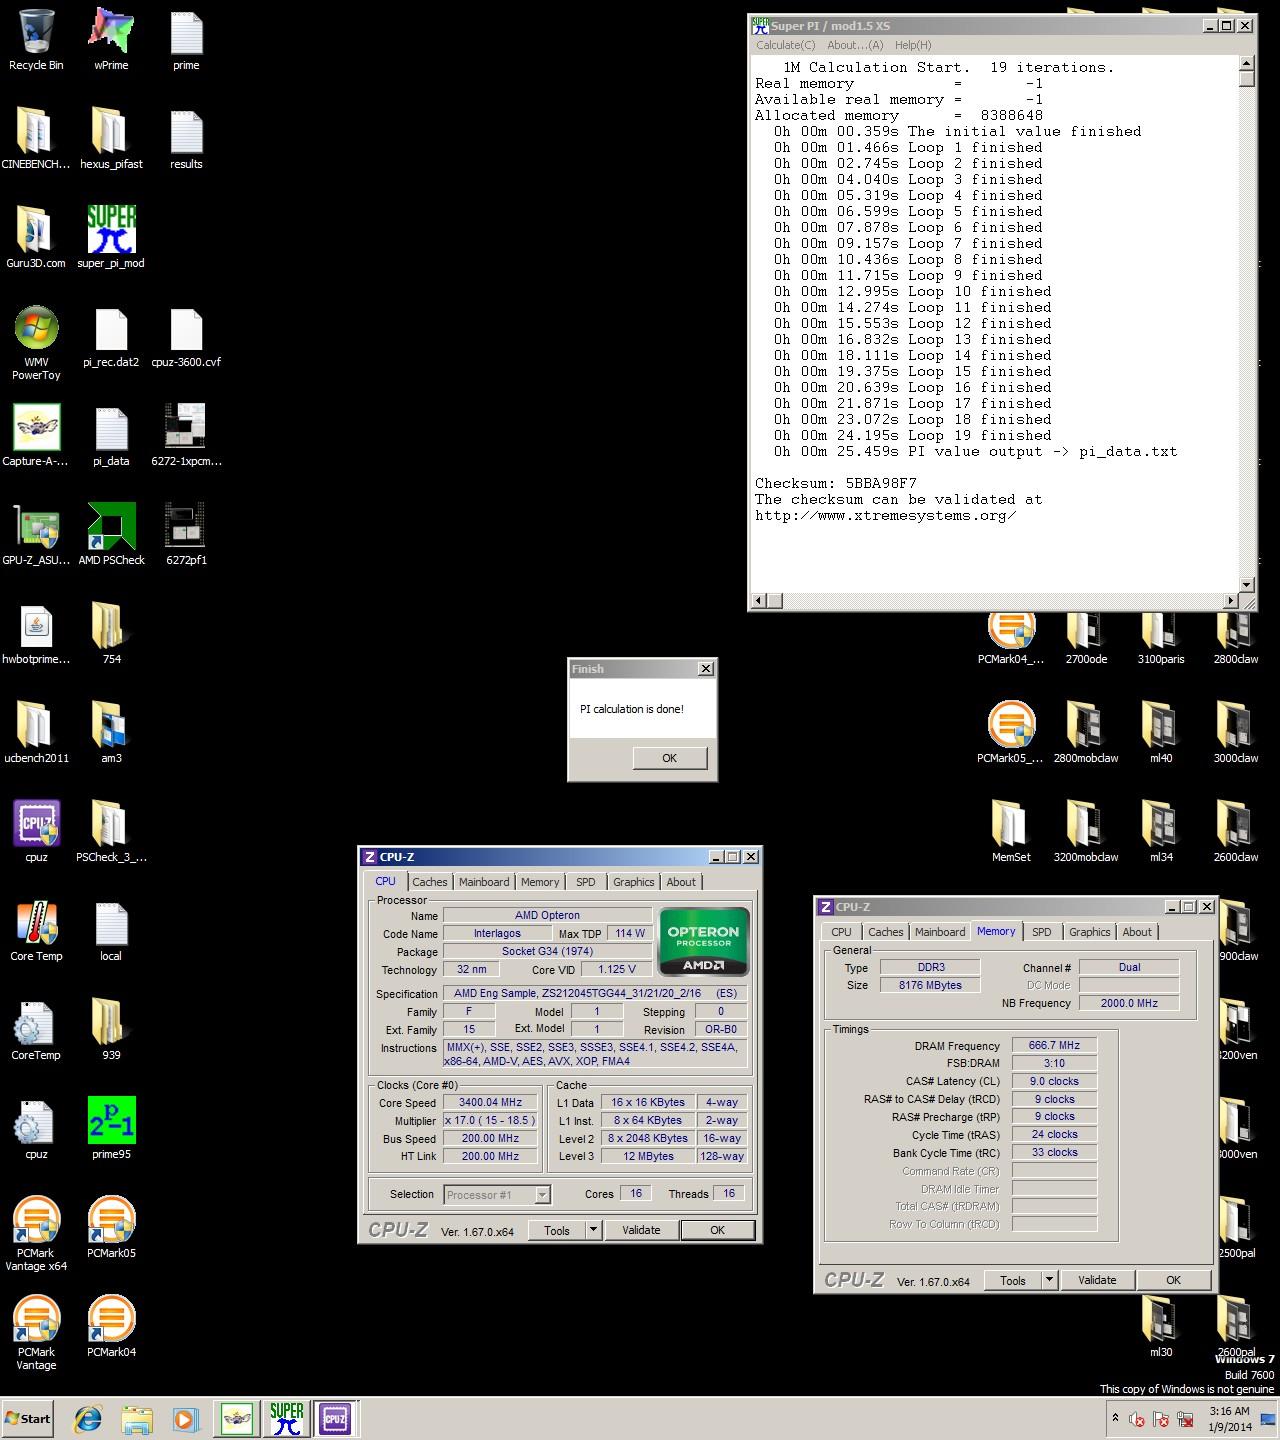Open the Tools dropdown arrow in CPU-Z Memory window

pos(1049,1279)
